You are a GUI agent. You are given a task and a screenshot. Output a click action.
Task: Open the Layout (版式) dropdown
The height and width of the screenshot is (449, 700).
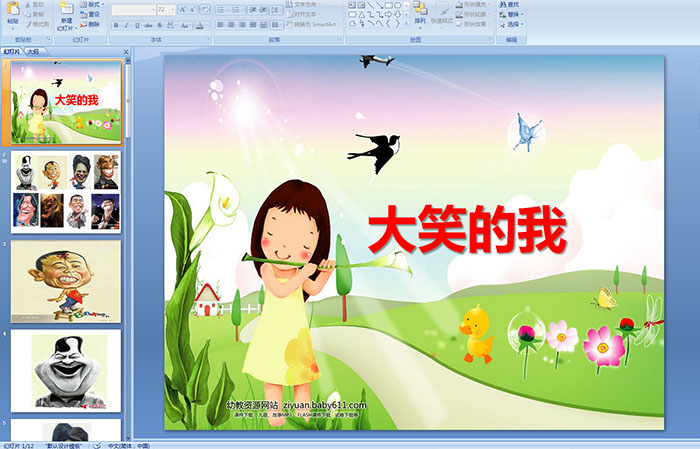click(x=92, y=4)
